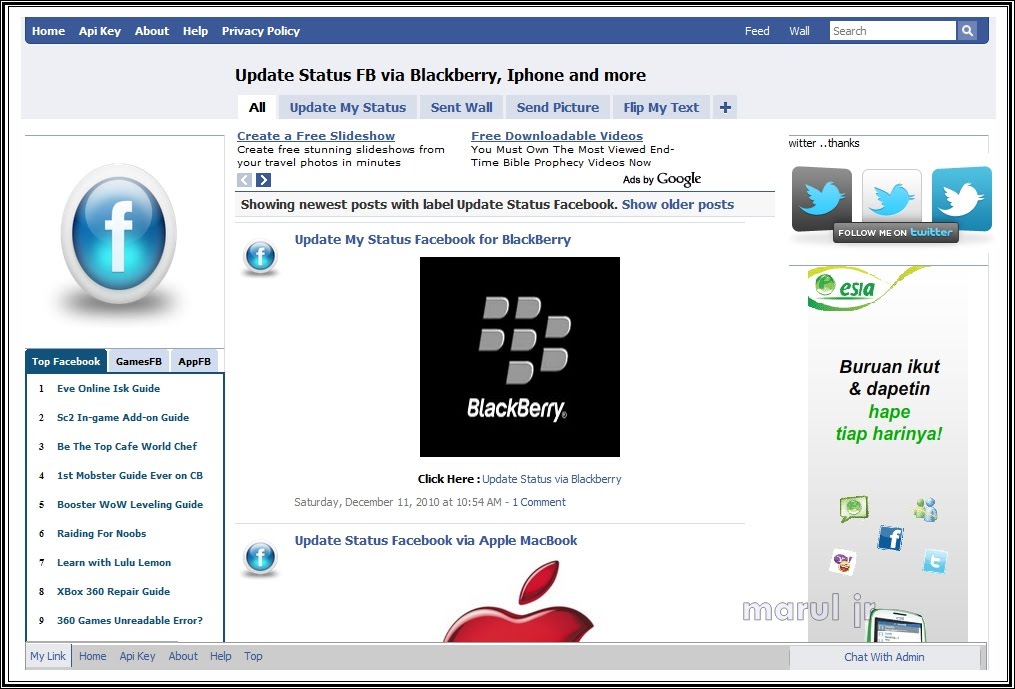
Task: Click My Link in the bottom bar
Action: (48, 656)
